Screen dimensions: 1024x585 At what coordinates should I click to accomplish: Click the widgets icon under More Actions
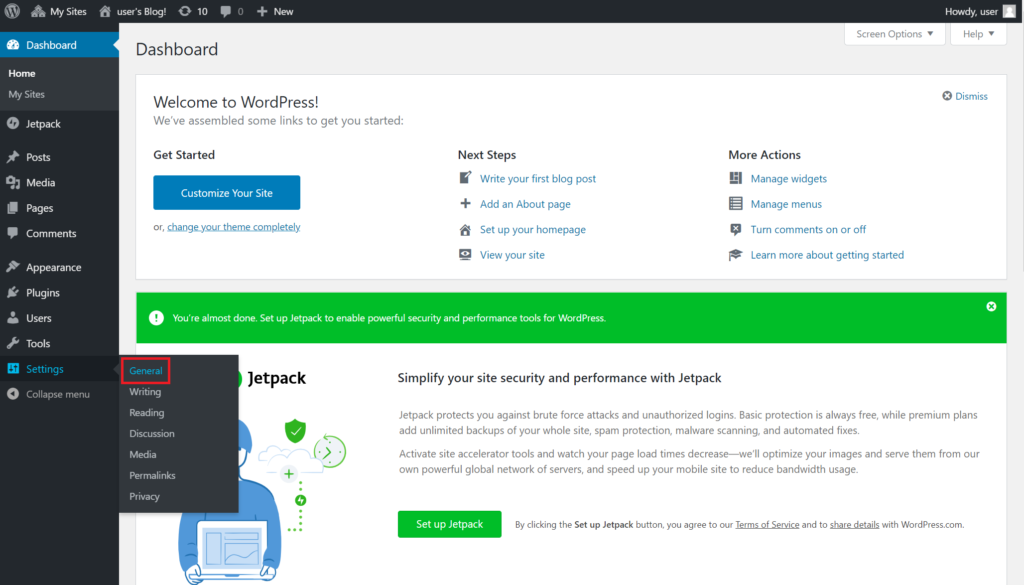coord(735,178)
